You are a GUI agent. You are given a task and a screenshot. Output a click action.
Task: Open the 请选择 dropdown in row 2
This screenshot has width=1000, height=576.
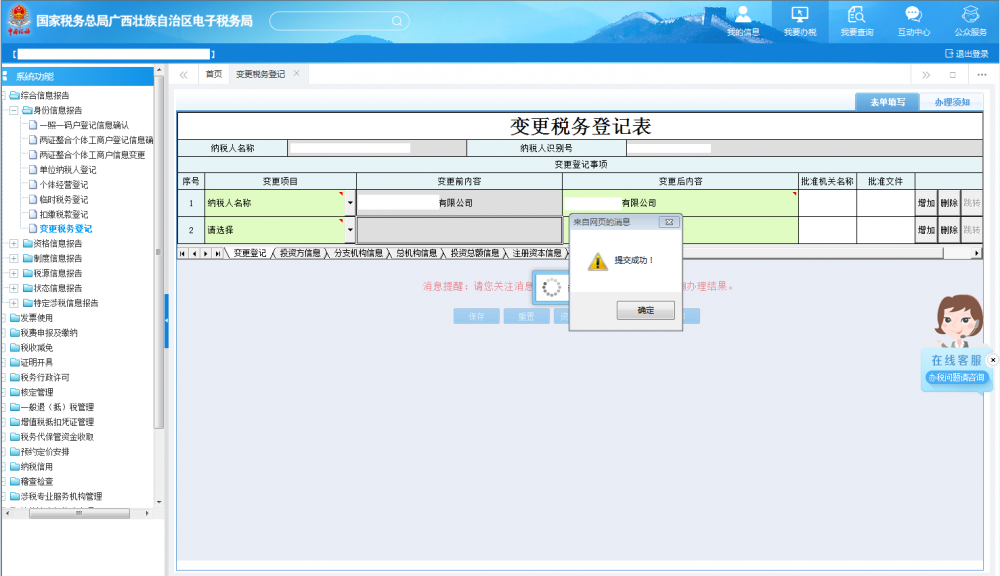click(350, 230)
